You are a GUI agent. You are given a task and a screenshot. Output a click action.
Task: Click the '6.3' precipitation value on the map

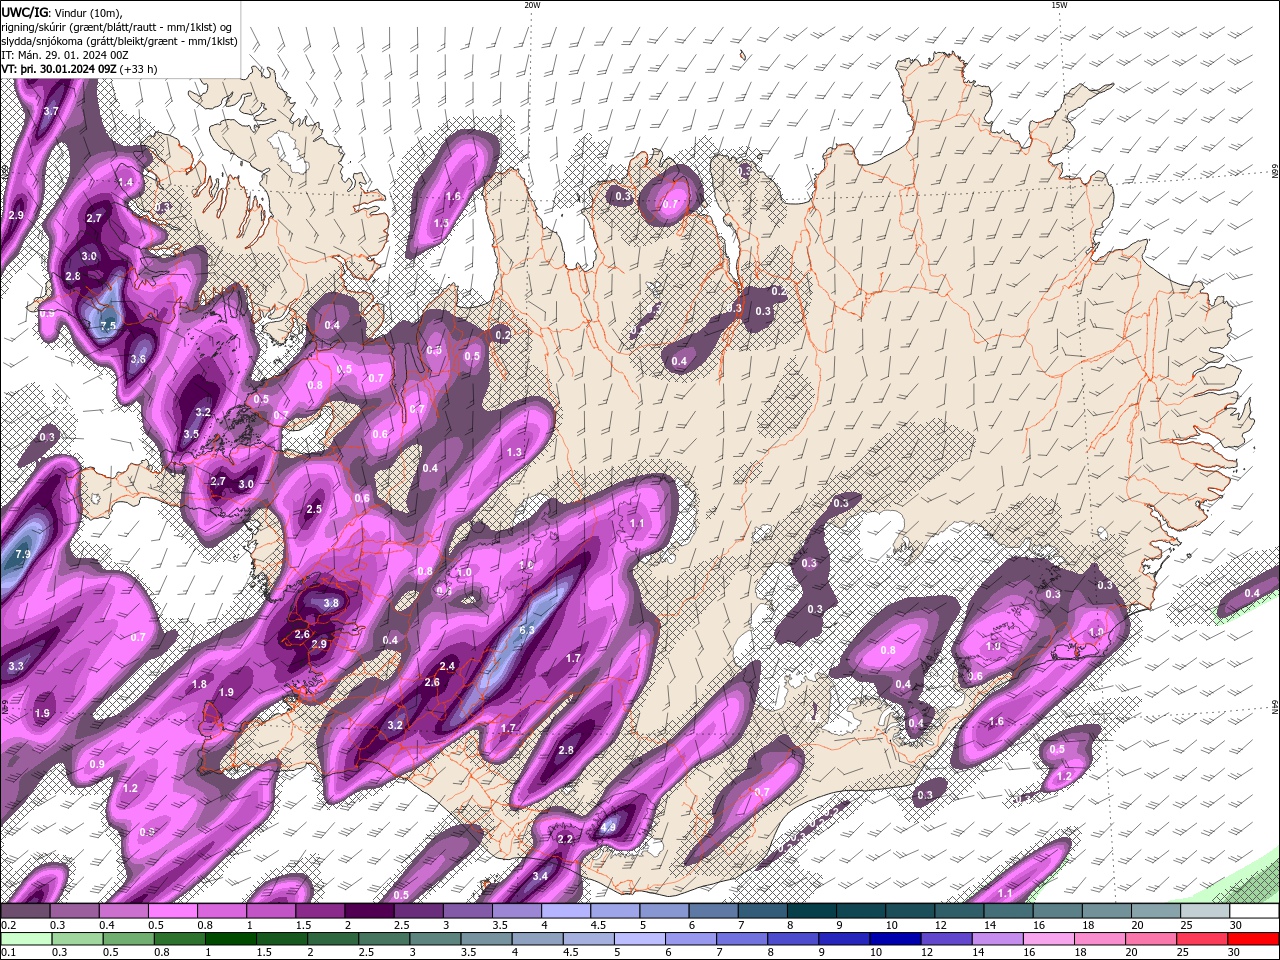click(528, 630)
